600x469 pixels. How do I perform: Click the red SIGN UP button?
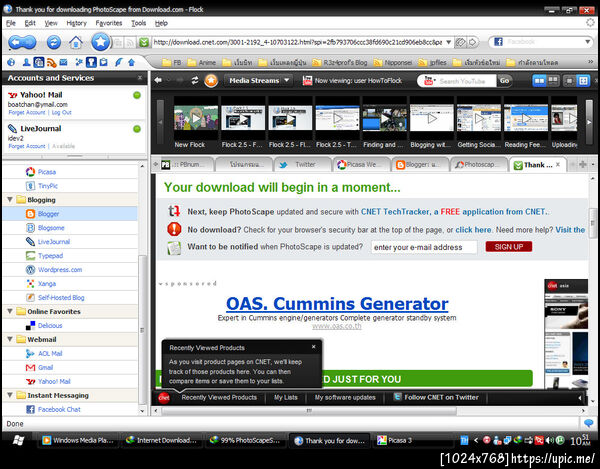509,247
